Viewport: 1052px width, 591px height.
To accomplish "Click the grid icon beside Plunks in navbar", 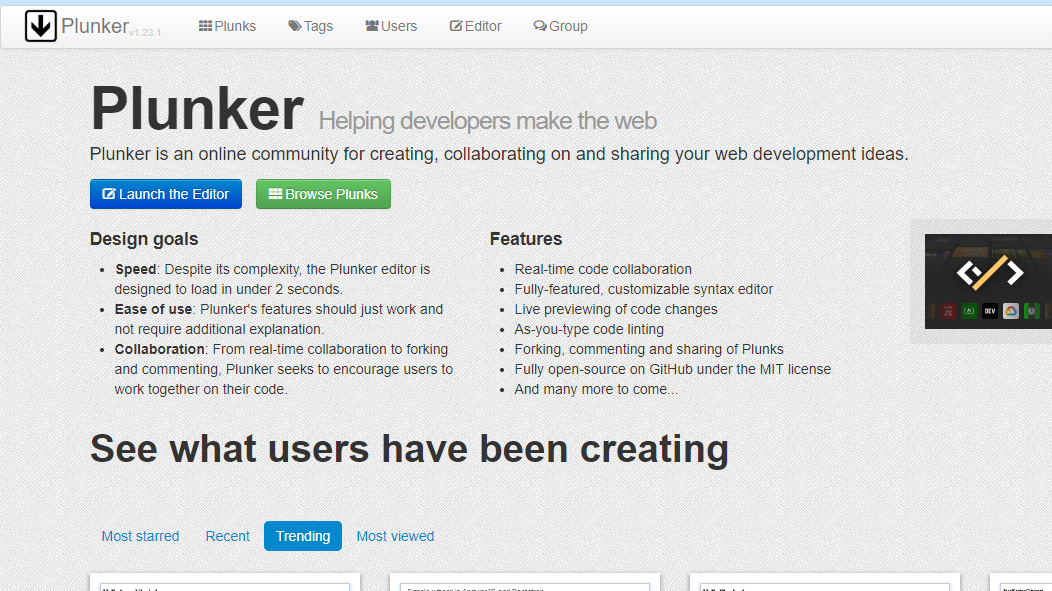I will [205, 26].
